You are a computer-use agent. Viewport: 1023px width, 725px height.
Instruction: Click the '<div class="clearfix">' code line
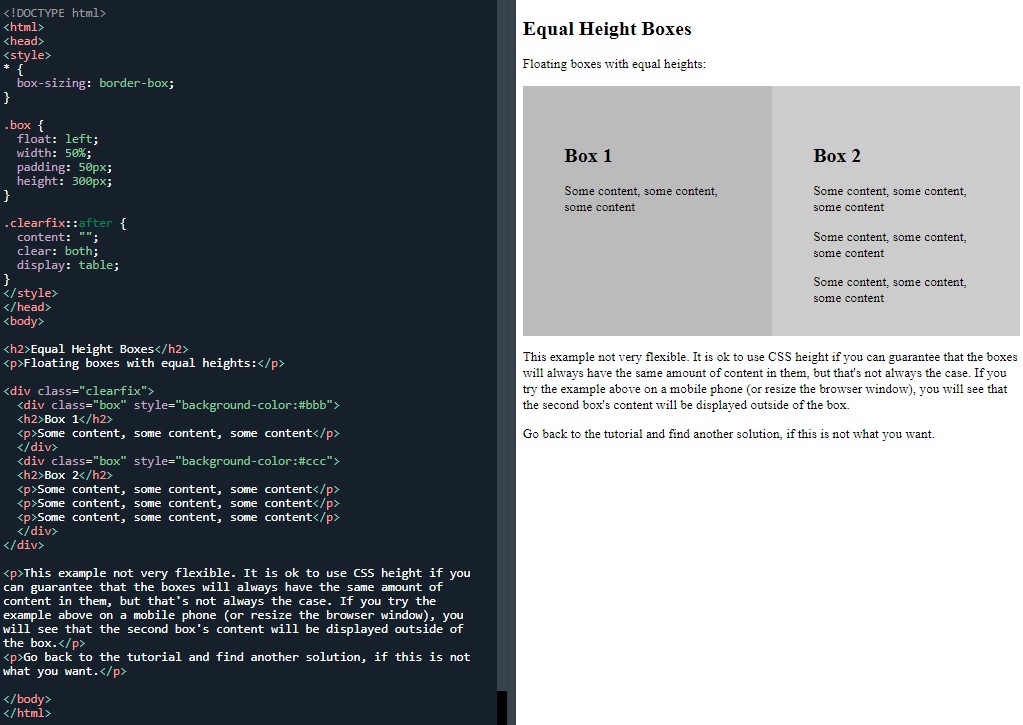click(x=79, y=390)
